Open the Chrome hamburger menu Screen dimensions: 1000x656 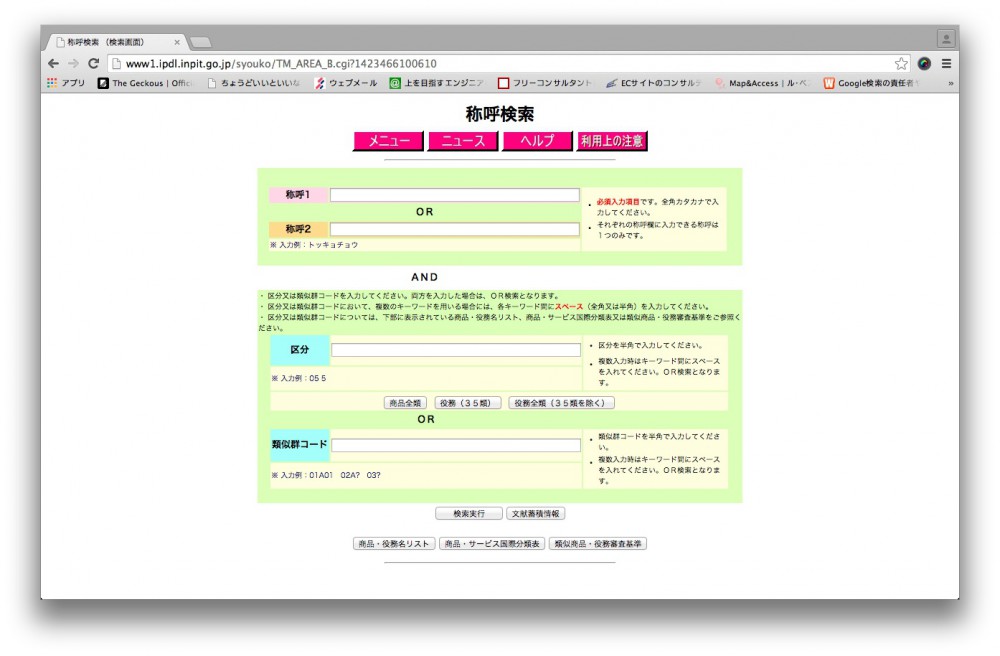[x=946, y=63]
